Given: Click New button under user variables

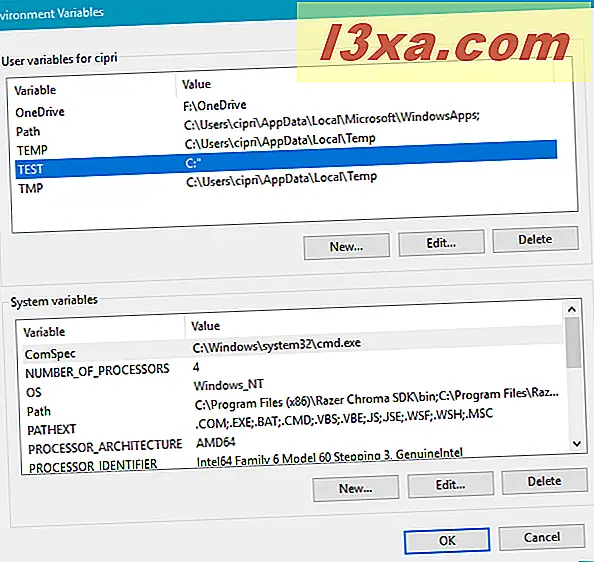Looking at the screenshot, I should coord(347,247).
